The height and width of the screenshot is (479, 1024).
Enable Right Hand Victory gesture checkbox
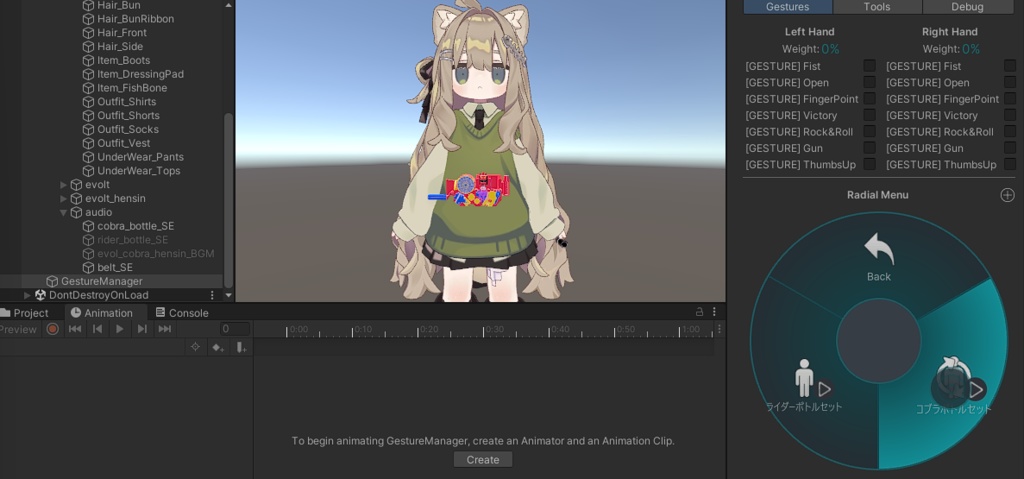[x=1010, y=115]
